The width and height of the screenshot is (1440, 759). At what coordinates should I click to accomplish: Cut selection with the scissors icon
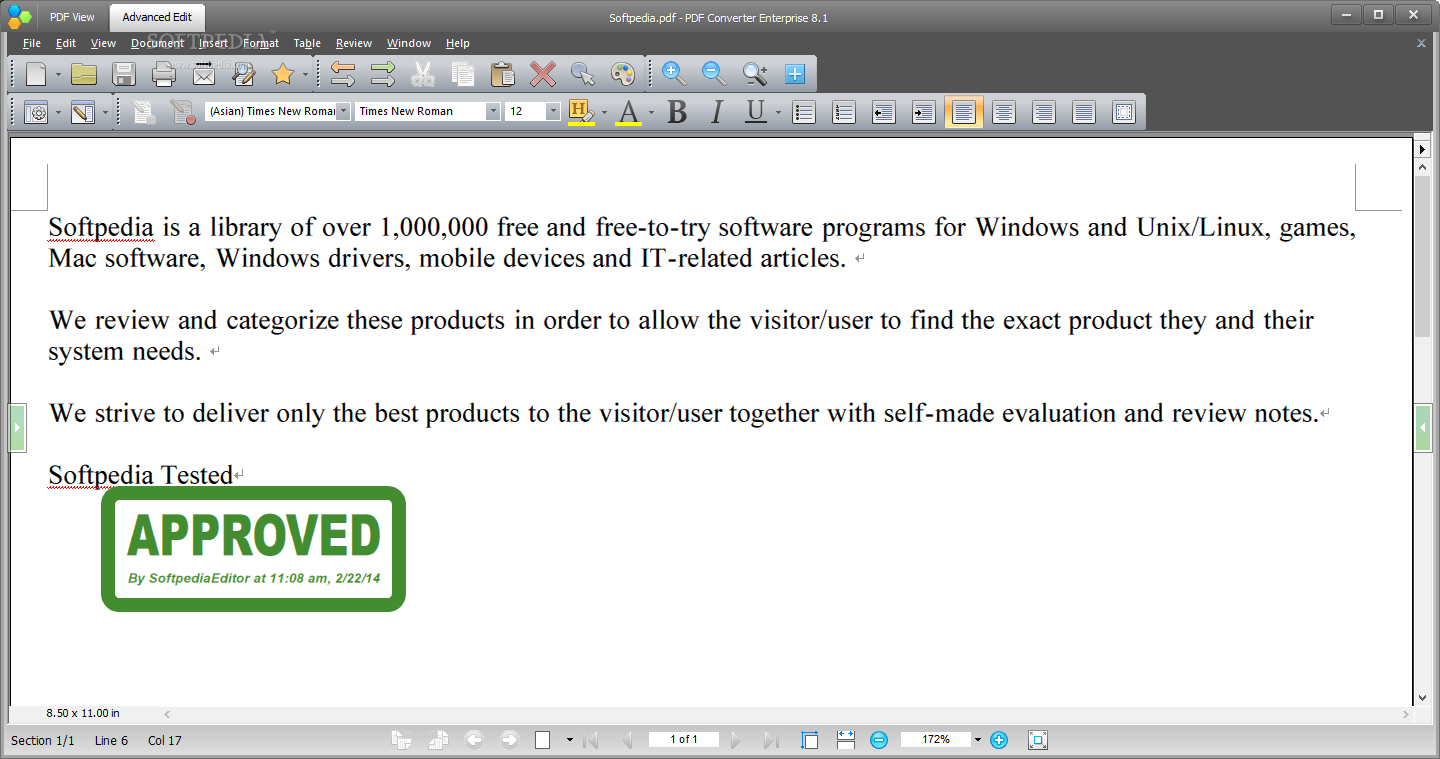423,74
